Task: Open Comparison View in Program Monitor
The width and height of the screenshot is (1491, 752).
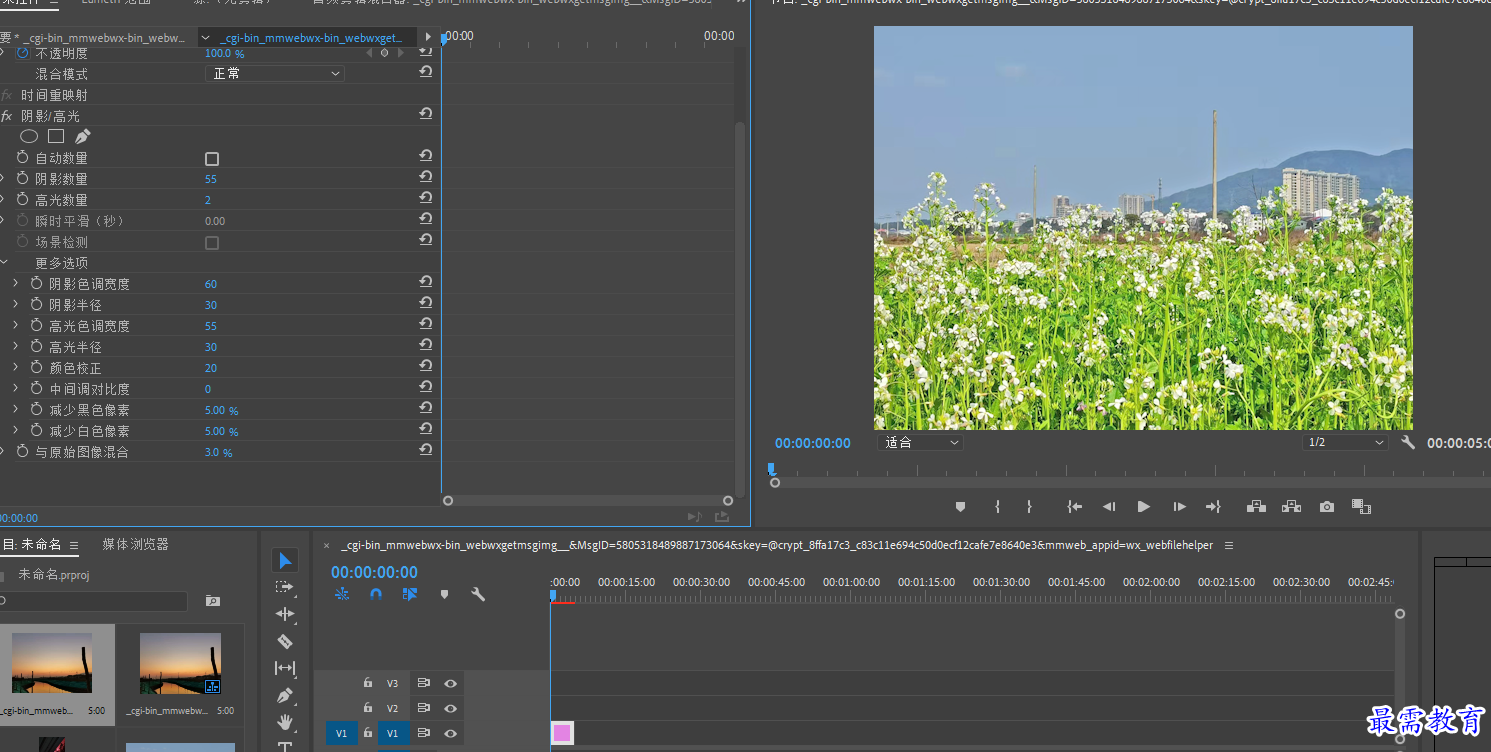Action: (1361, 507)
